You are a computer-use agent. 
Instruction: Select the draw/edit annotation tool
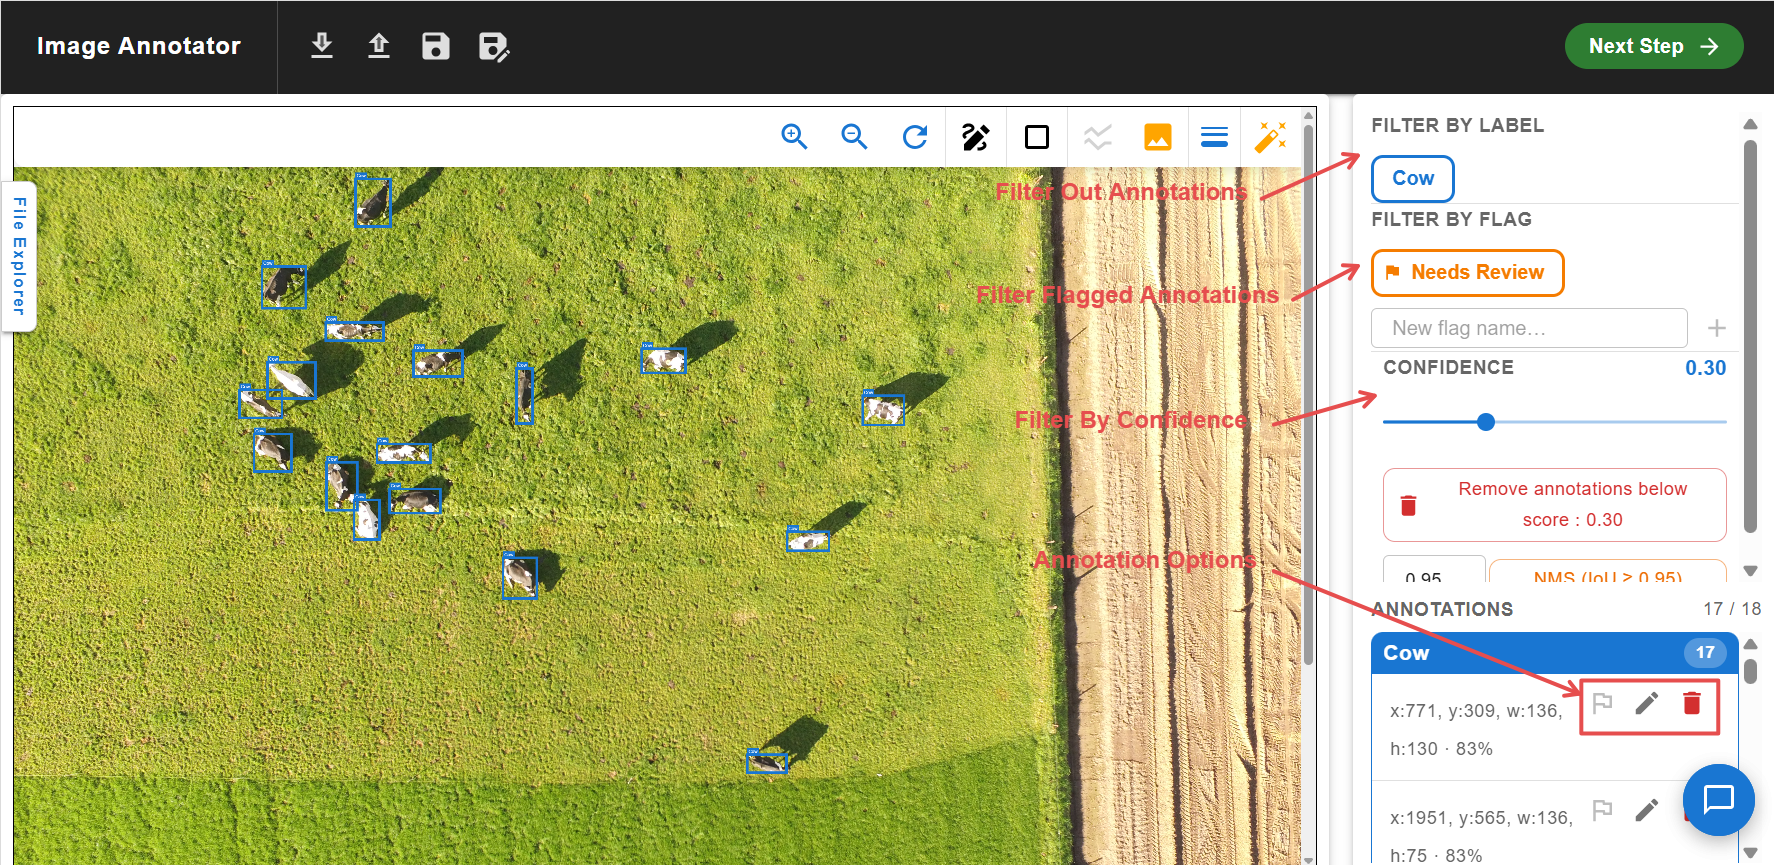click(976, 137)
